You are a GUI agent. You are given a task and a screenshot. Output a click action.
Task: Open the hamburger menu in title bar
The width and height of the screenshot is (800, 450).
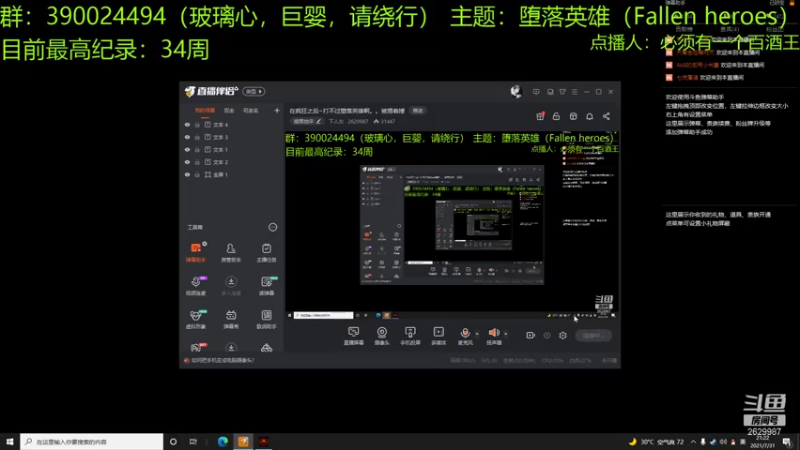point(574,92)
